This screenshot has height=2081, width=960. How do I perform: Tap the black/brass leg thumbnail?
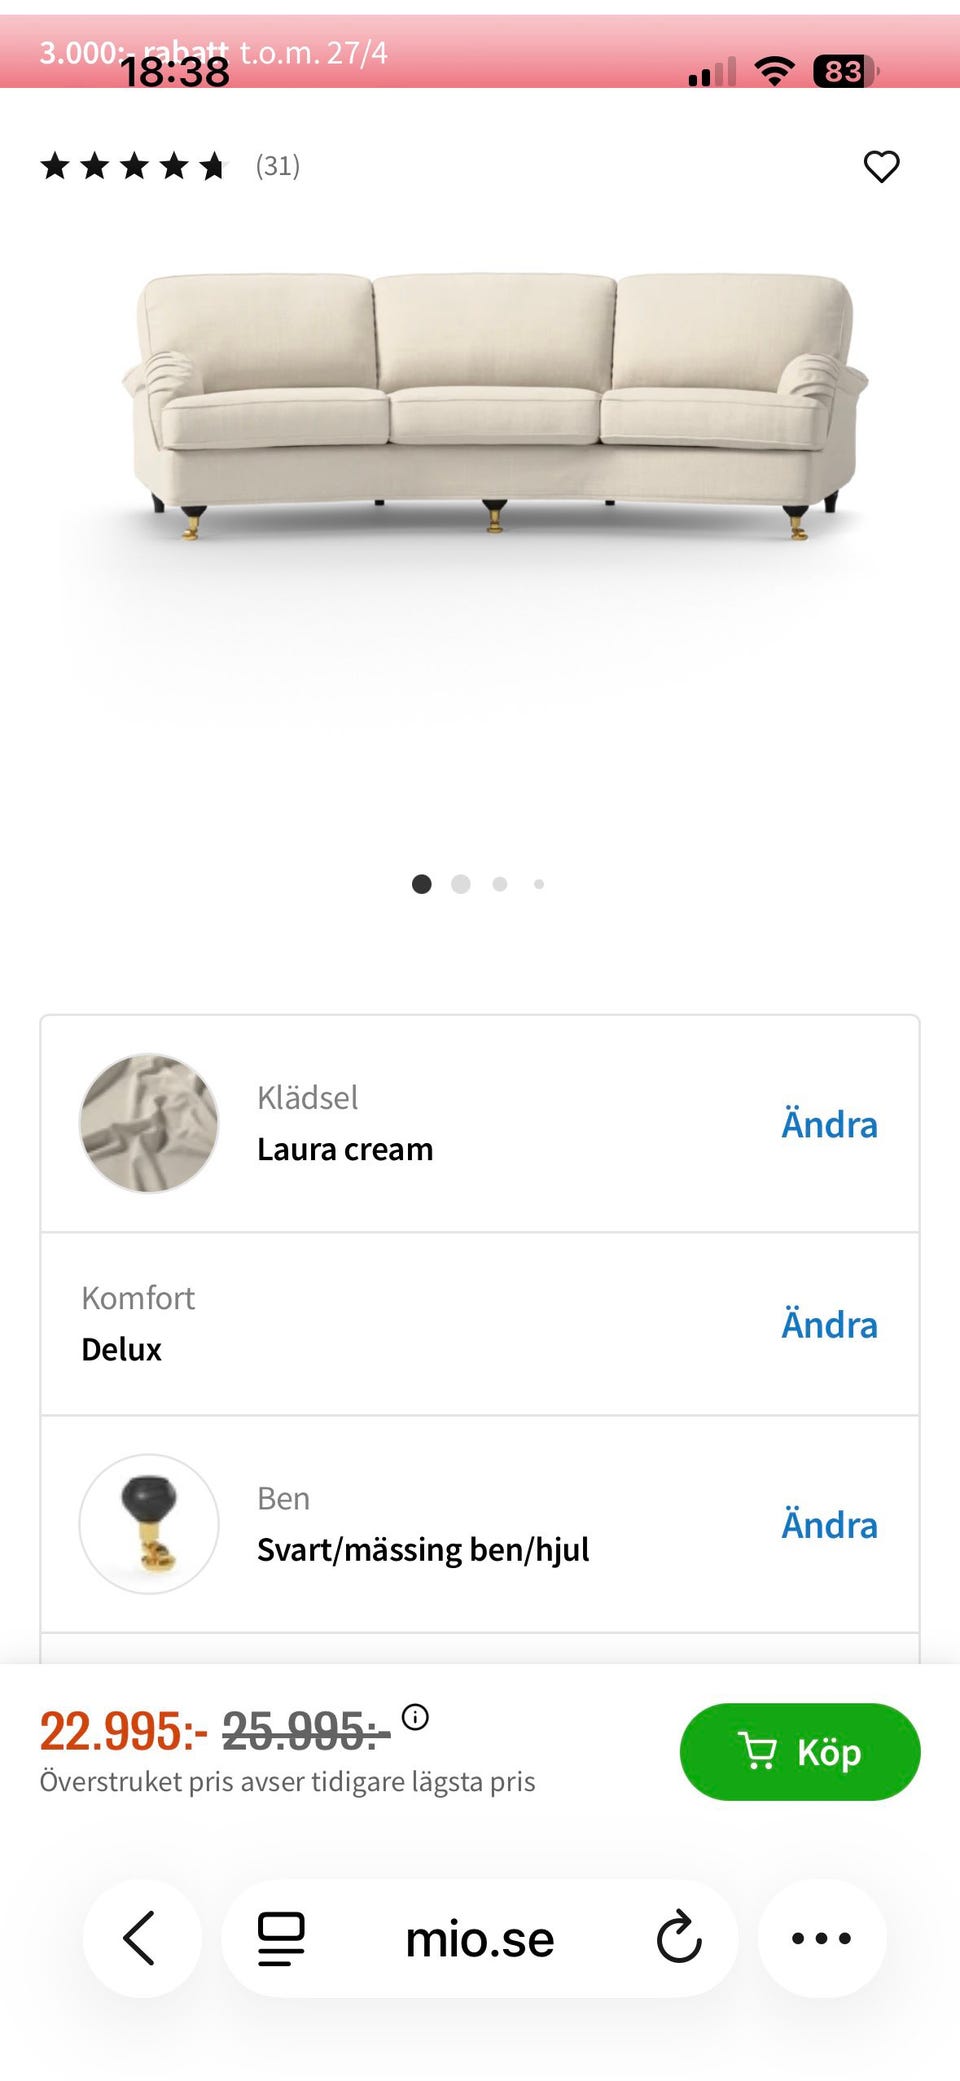click(x=149, y=1524)
